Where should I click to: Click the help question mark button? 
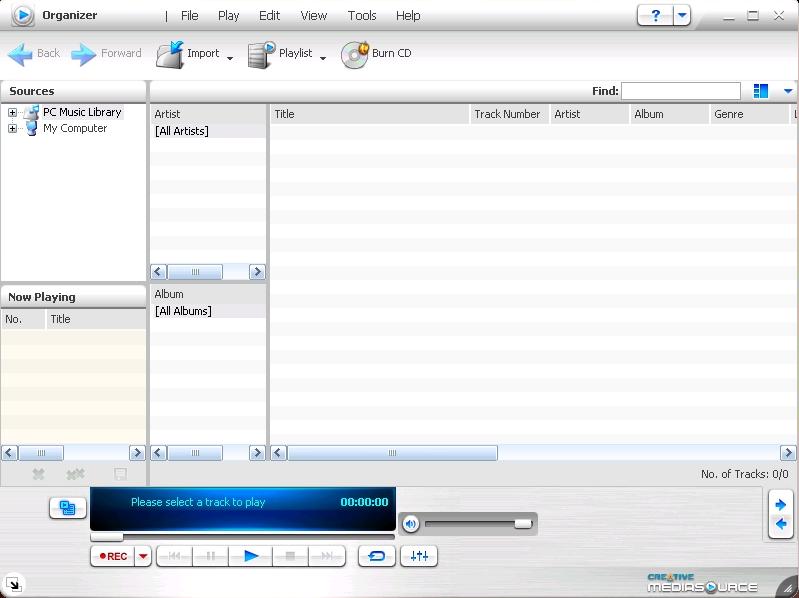655,15
